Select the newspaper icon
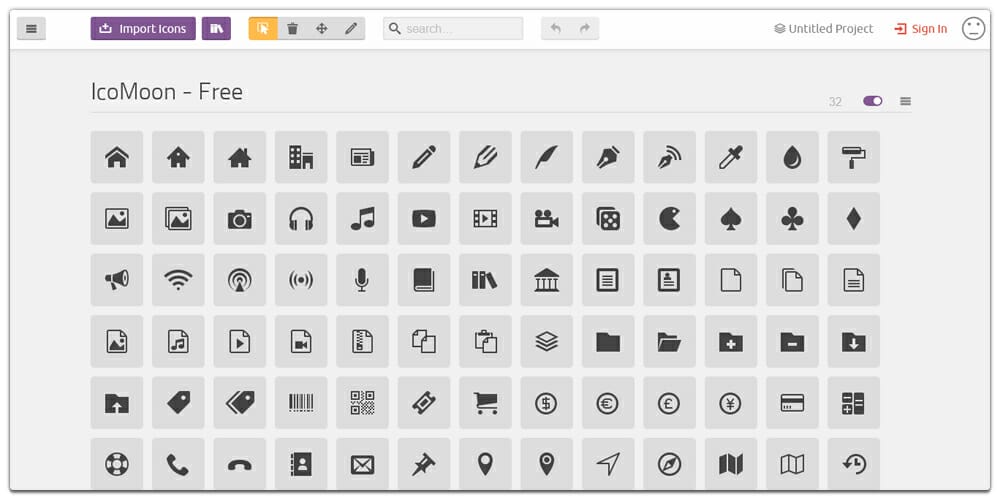 (362, 157)
